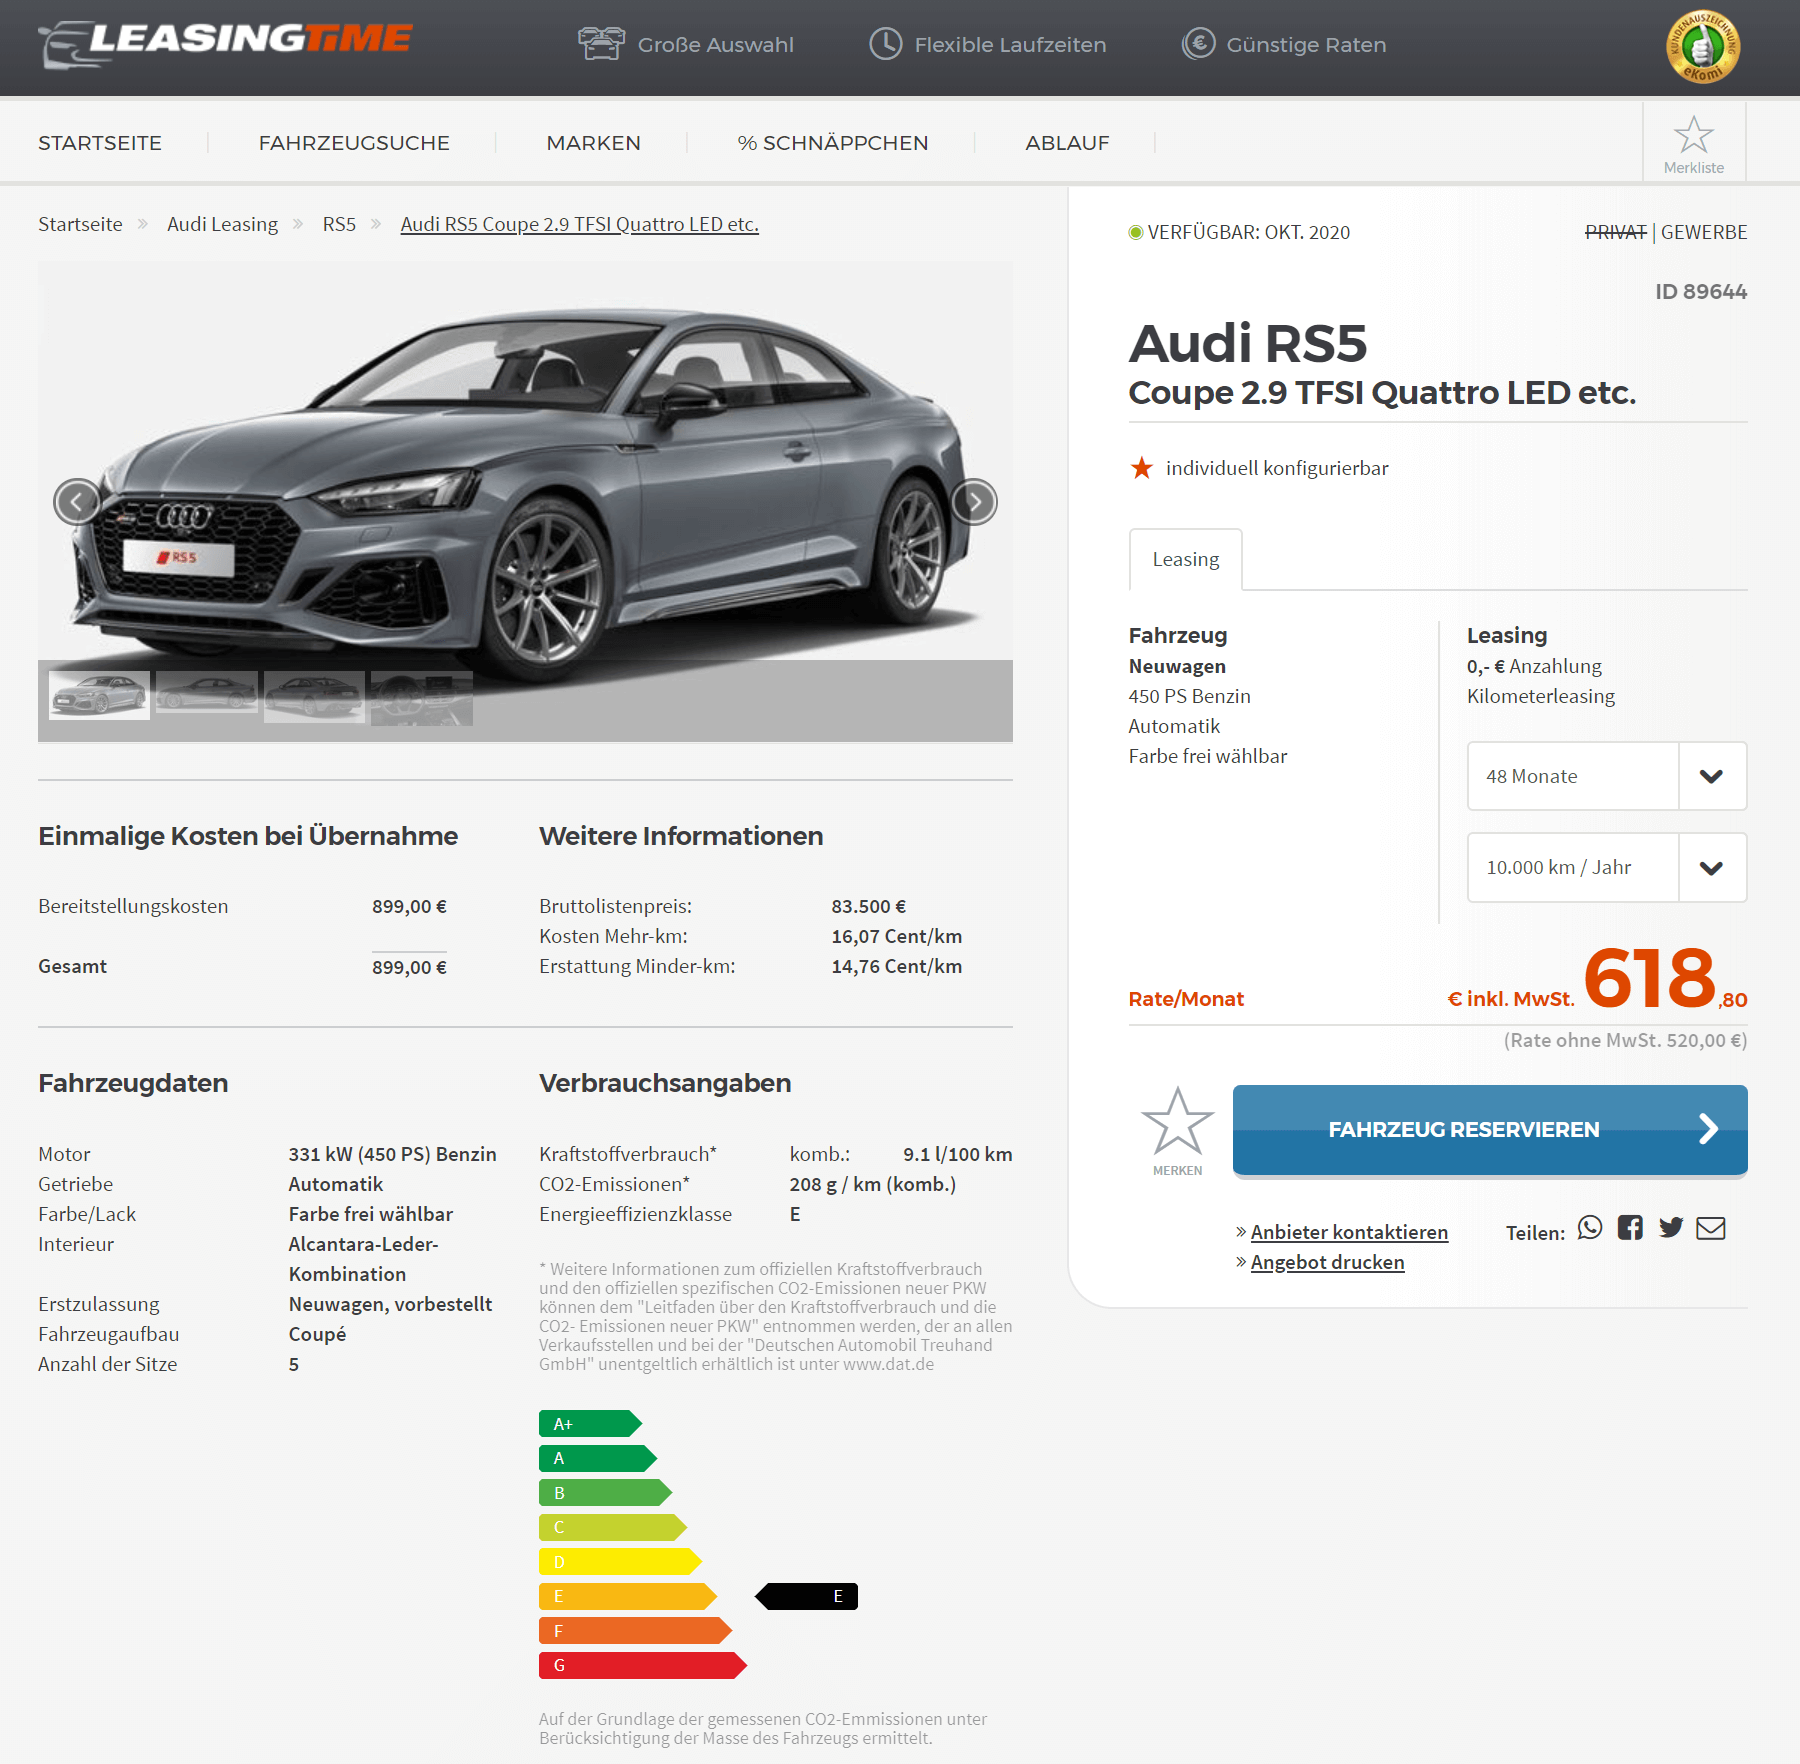Click the Fahrzeug reservieren button

[1490, 1129]
